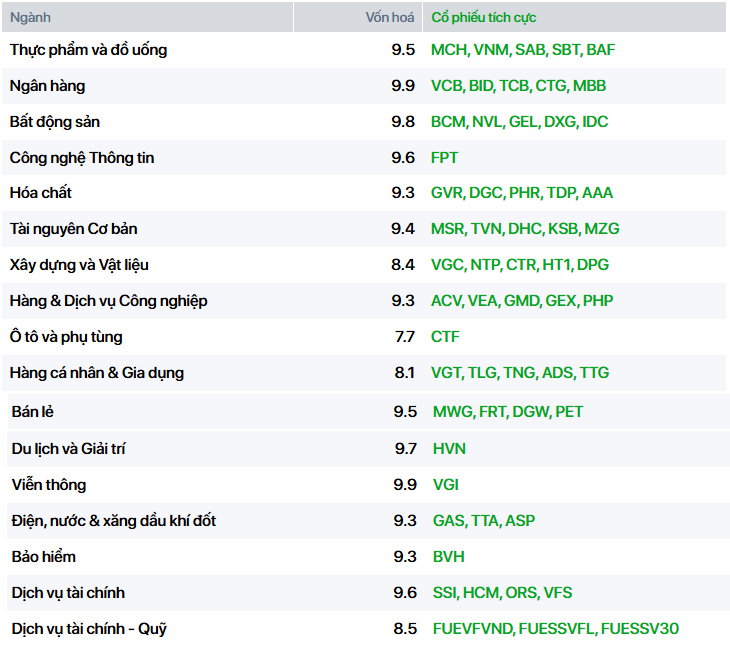Image resolution: width=730 pixels, height=653 pixels.
Task: Click the 8.1 value for Hàng cá nhân
Action: pyautogui.click(x=405, y=372)
